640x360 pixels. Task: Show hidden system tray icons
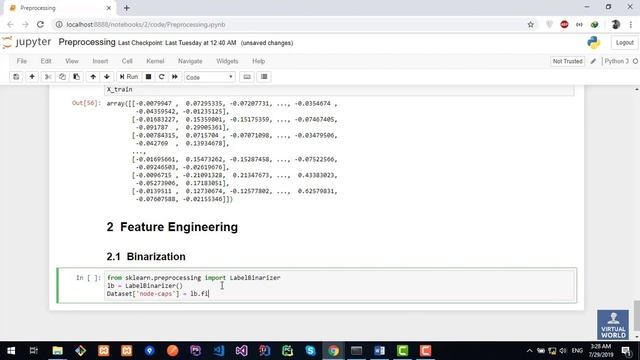coord(529,351)
